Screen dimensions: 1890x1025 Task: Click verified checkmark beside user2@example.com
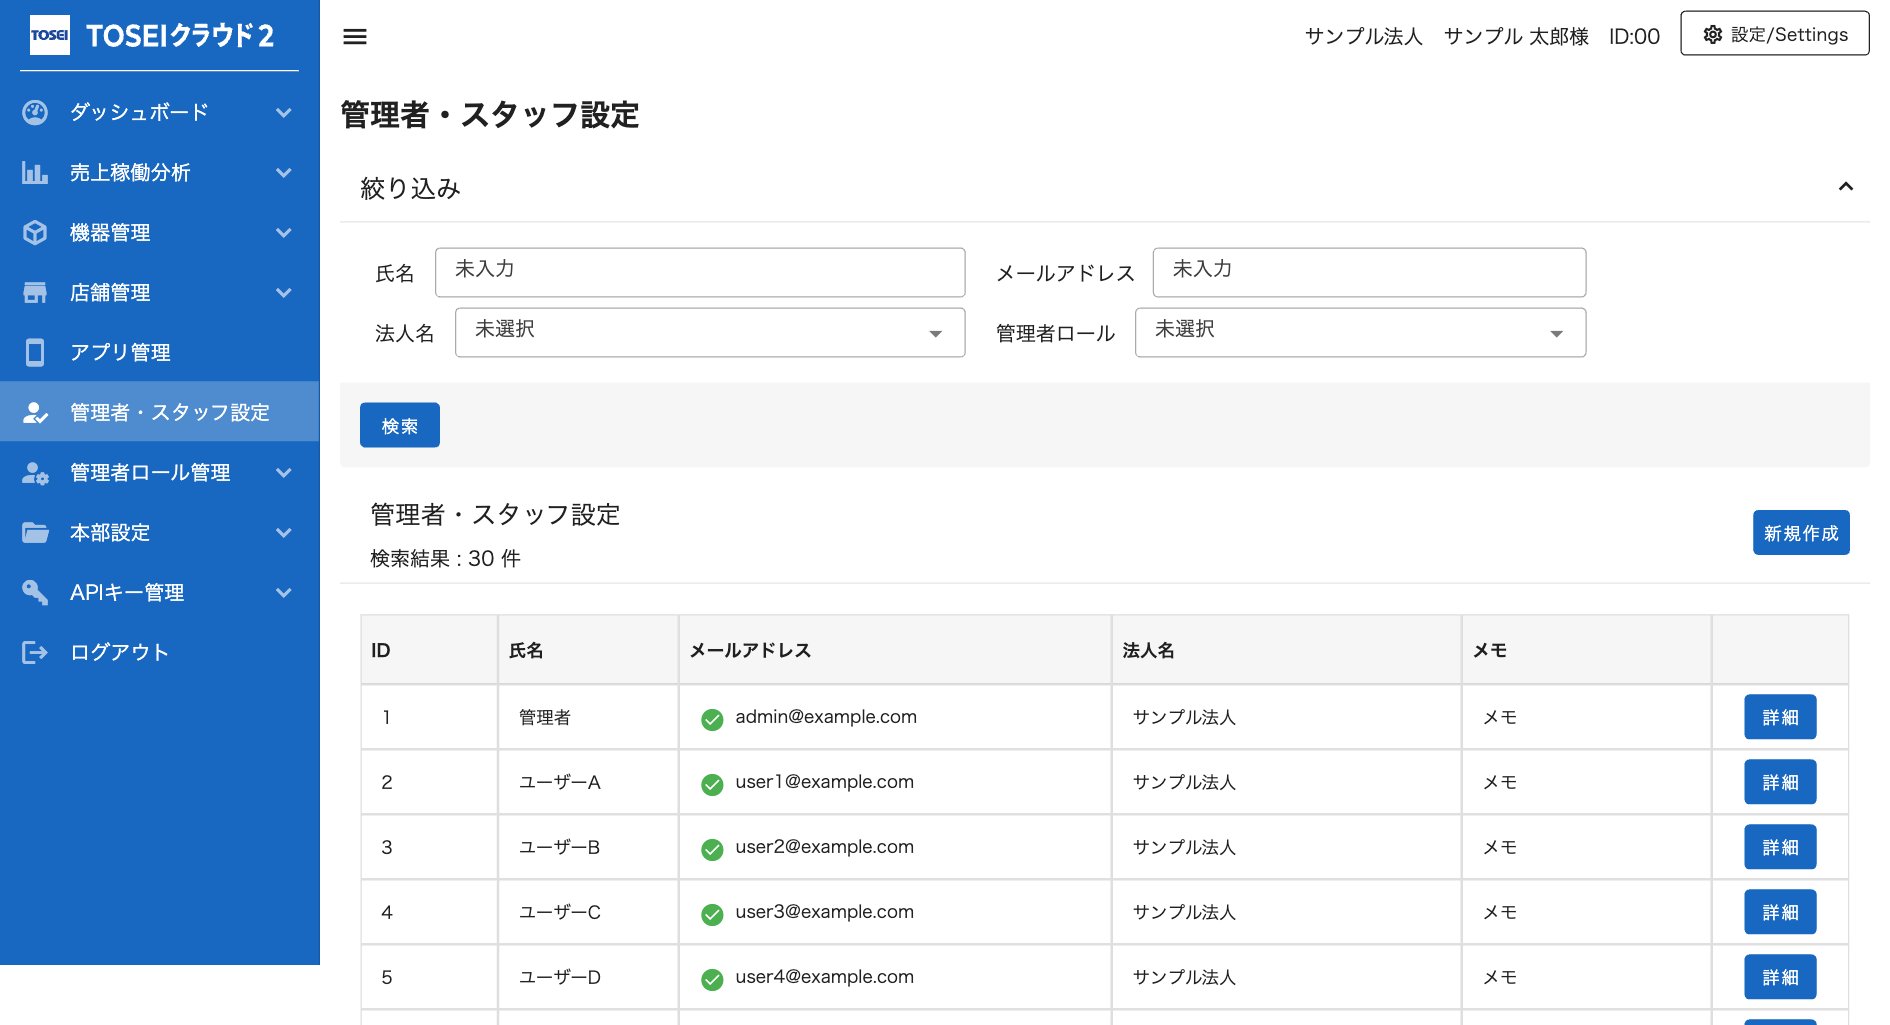(x=712, y=849)
